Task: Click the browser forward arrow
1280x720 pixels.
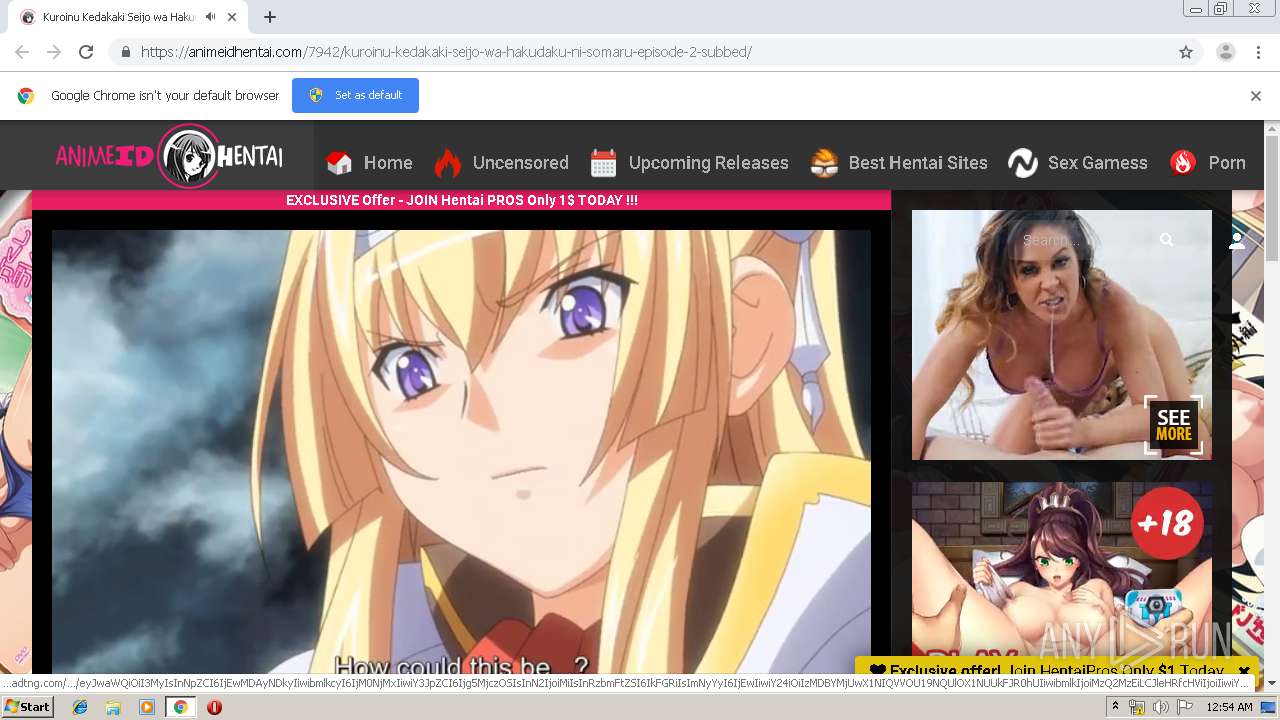Action: (54, 52)
